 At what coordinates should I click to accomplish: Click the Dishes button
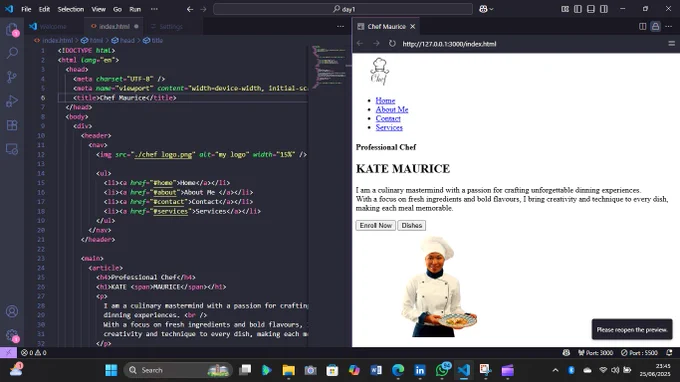tap(412, 225)
